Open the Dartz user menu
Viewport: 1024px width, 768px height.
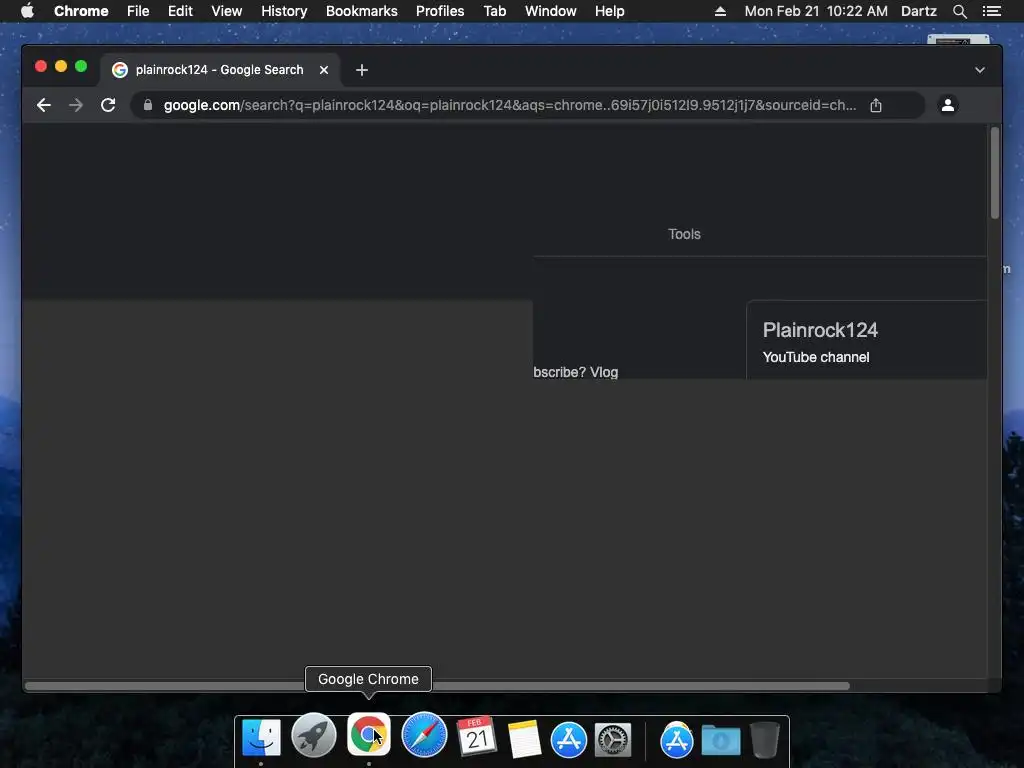(x=918, y=11)
